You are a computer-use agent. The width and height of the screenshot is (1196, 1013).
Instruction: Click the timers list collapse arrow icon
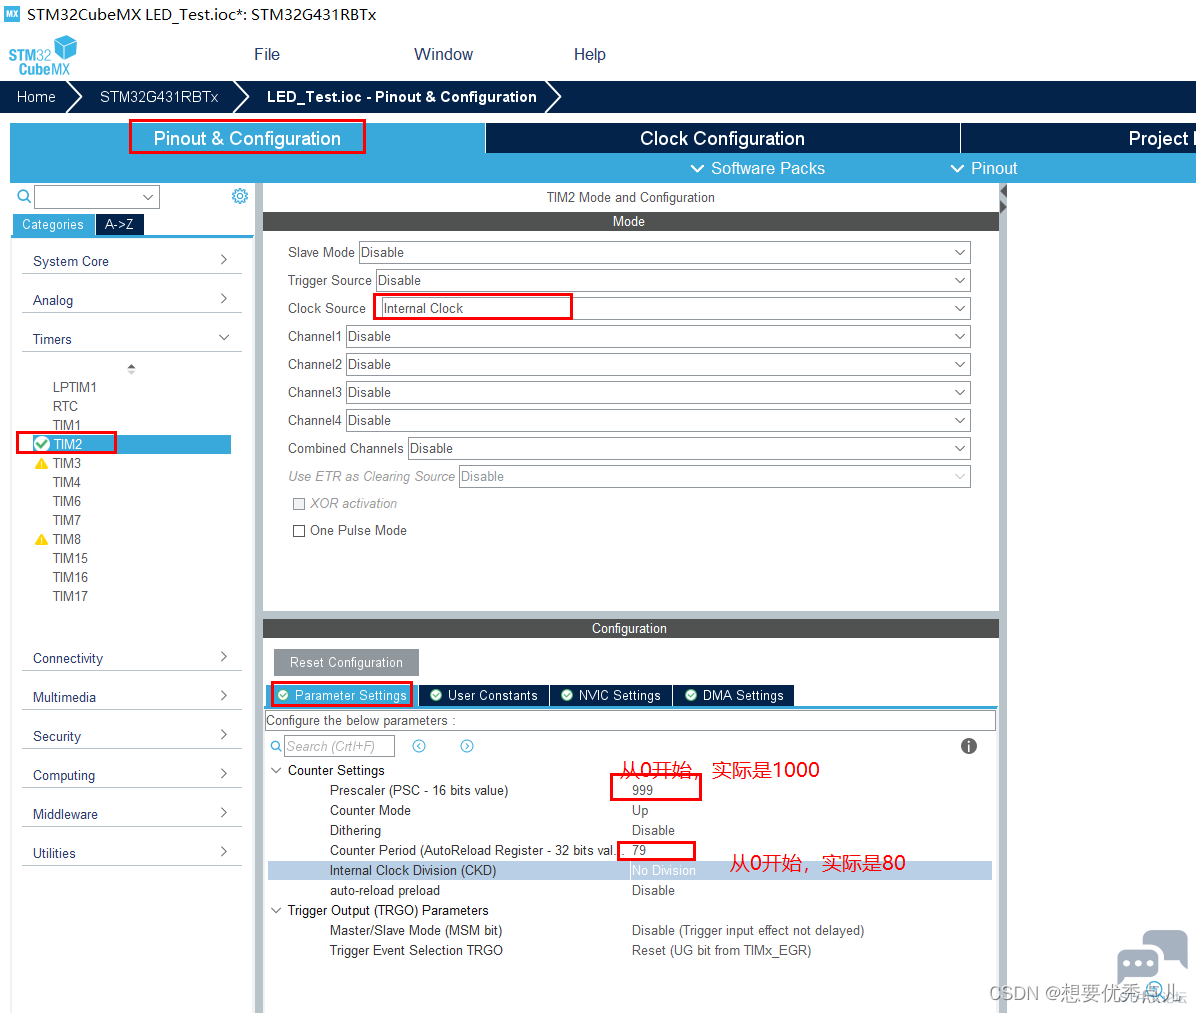coord(131,368)
